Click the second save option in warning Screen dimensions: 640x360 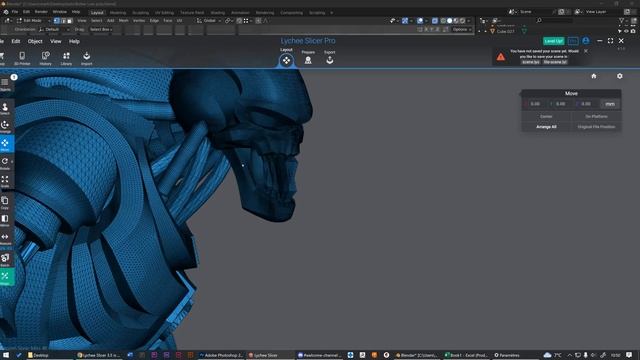(x=555, y=62)
